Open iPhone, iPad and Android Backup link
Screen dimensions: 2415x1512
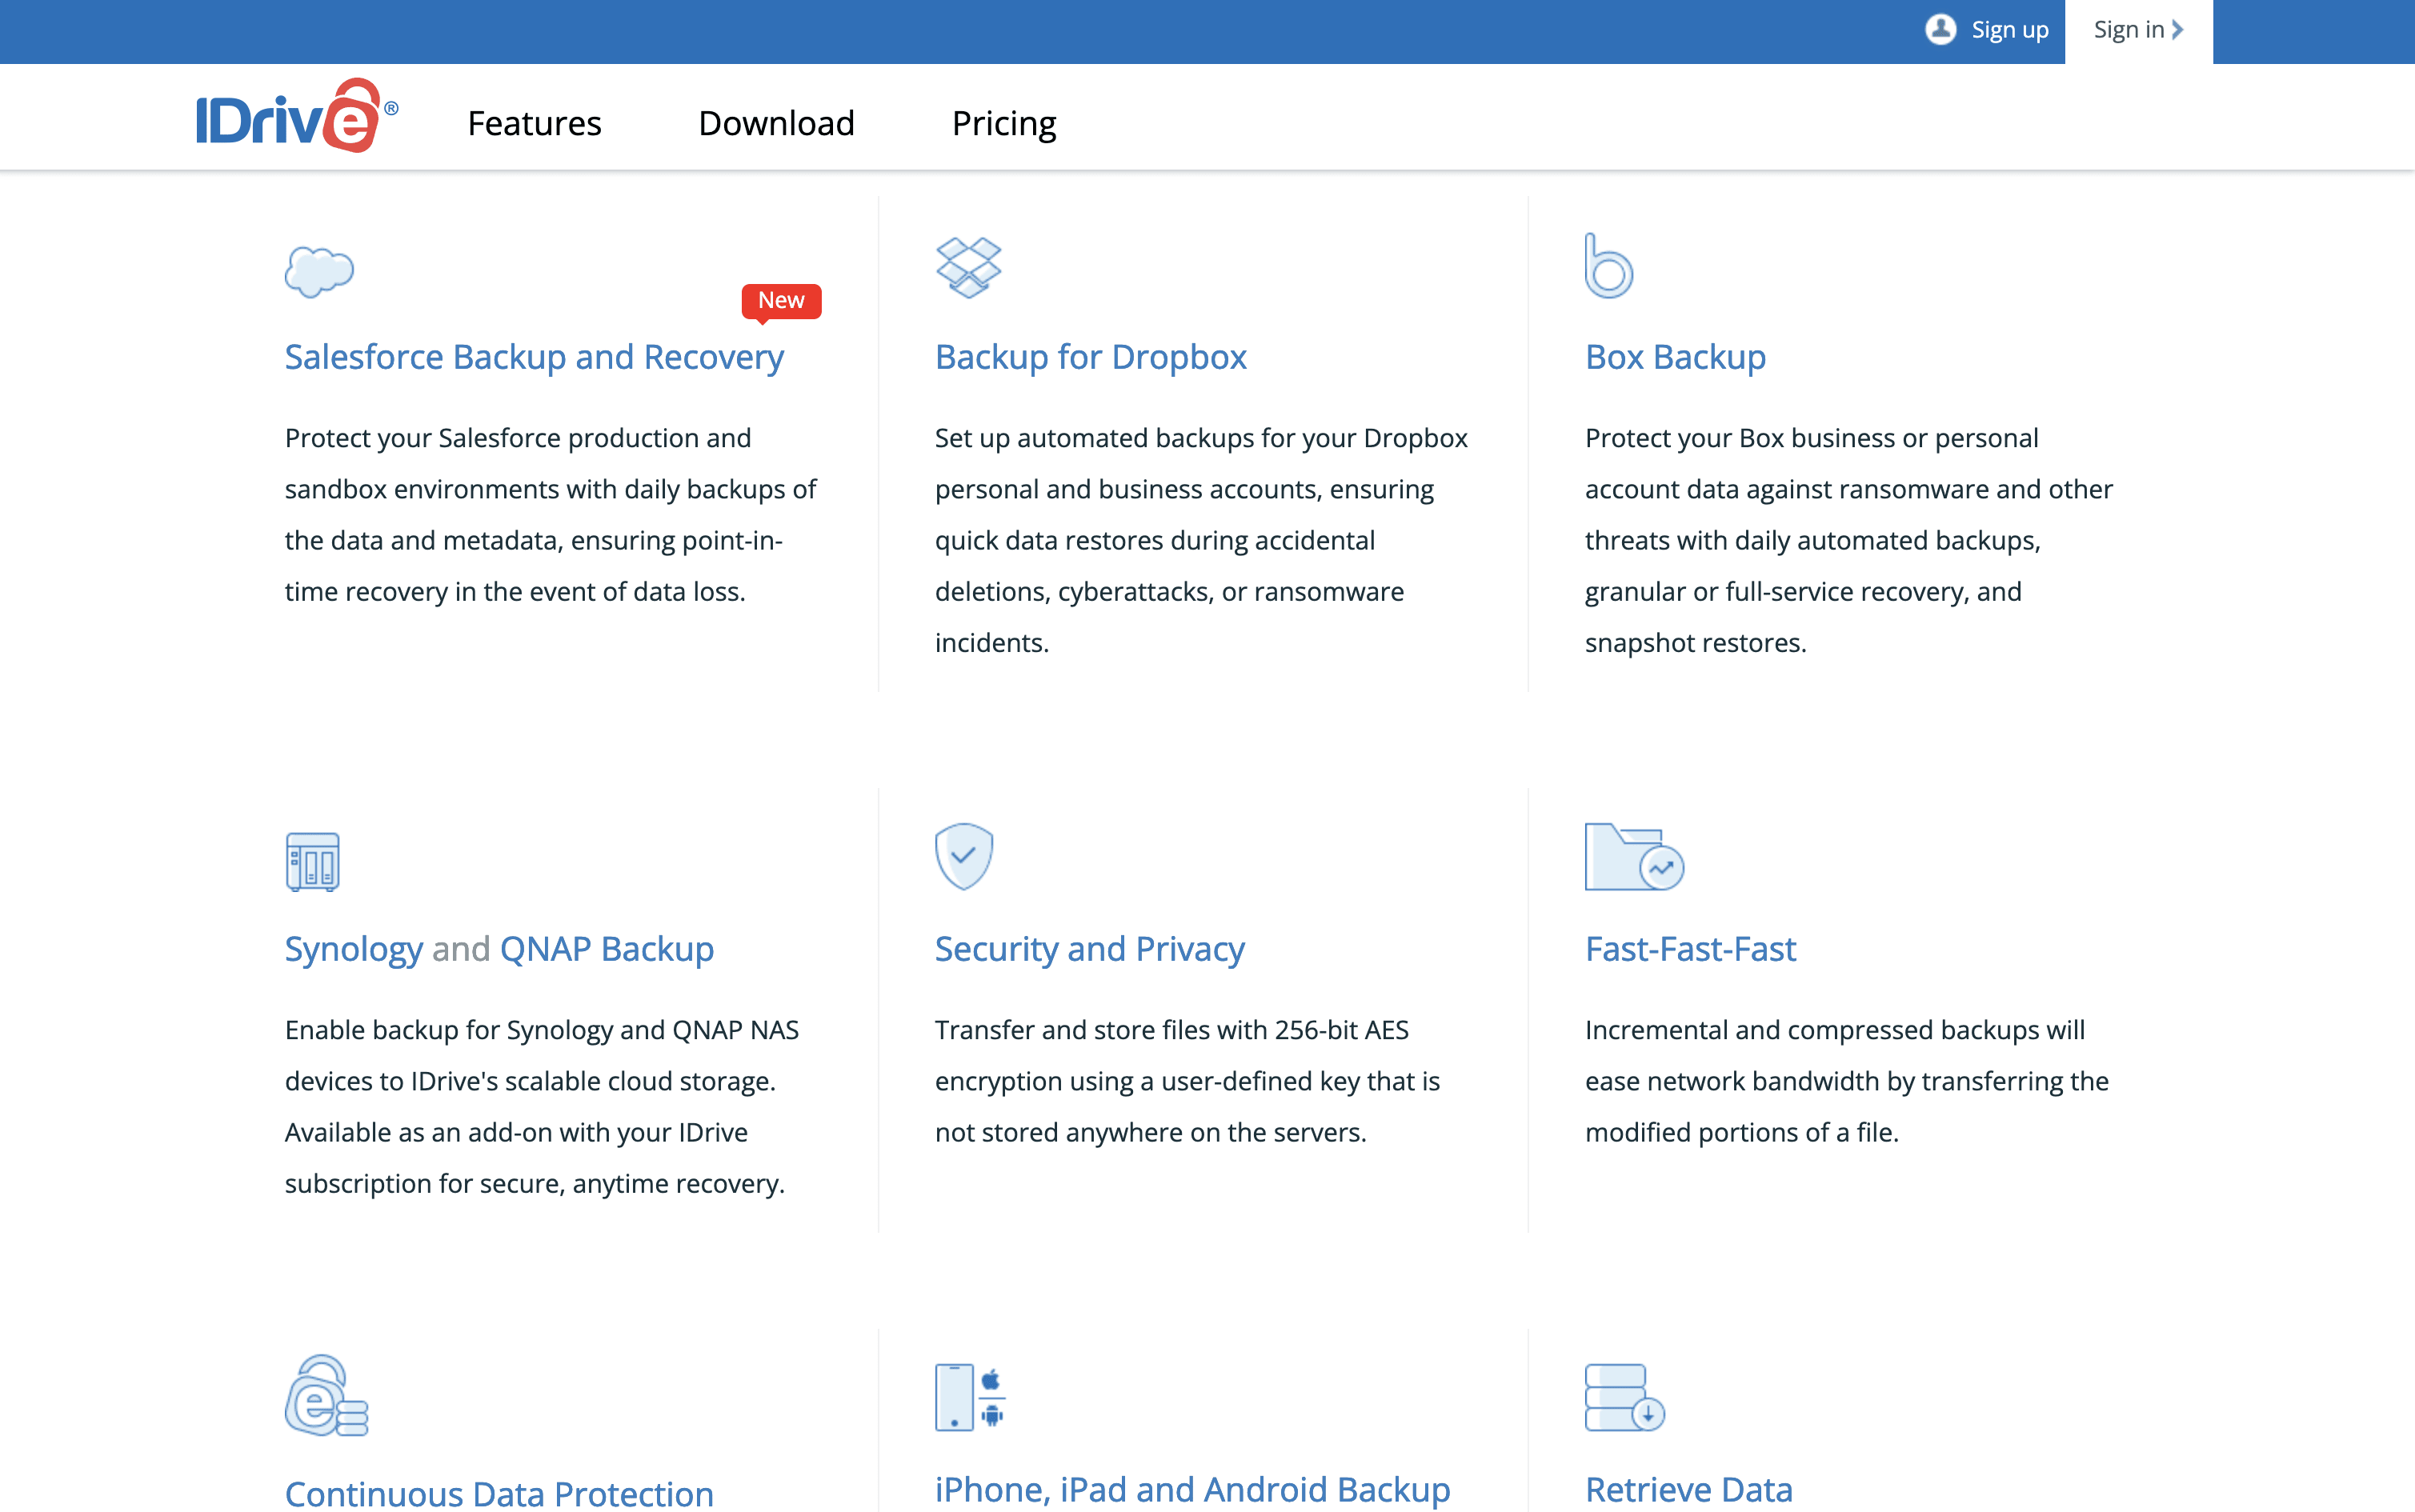(1192, 1490)
